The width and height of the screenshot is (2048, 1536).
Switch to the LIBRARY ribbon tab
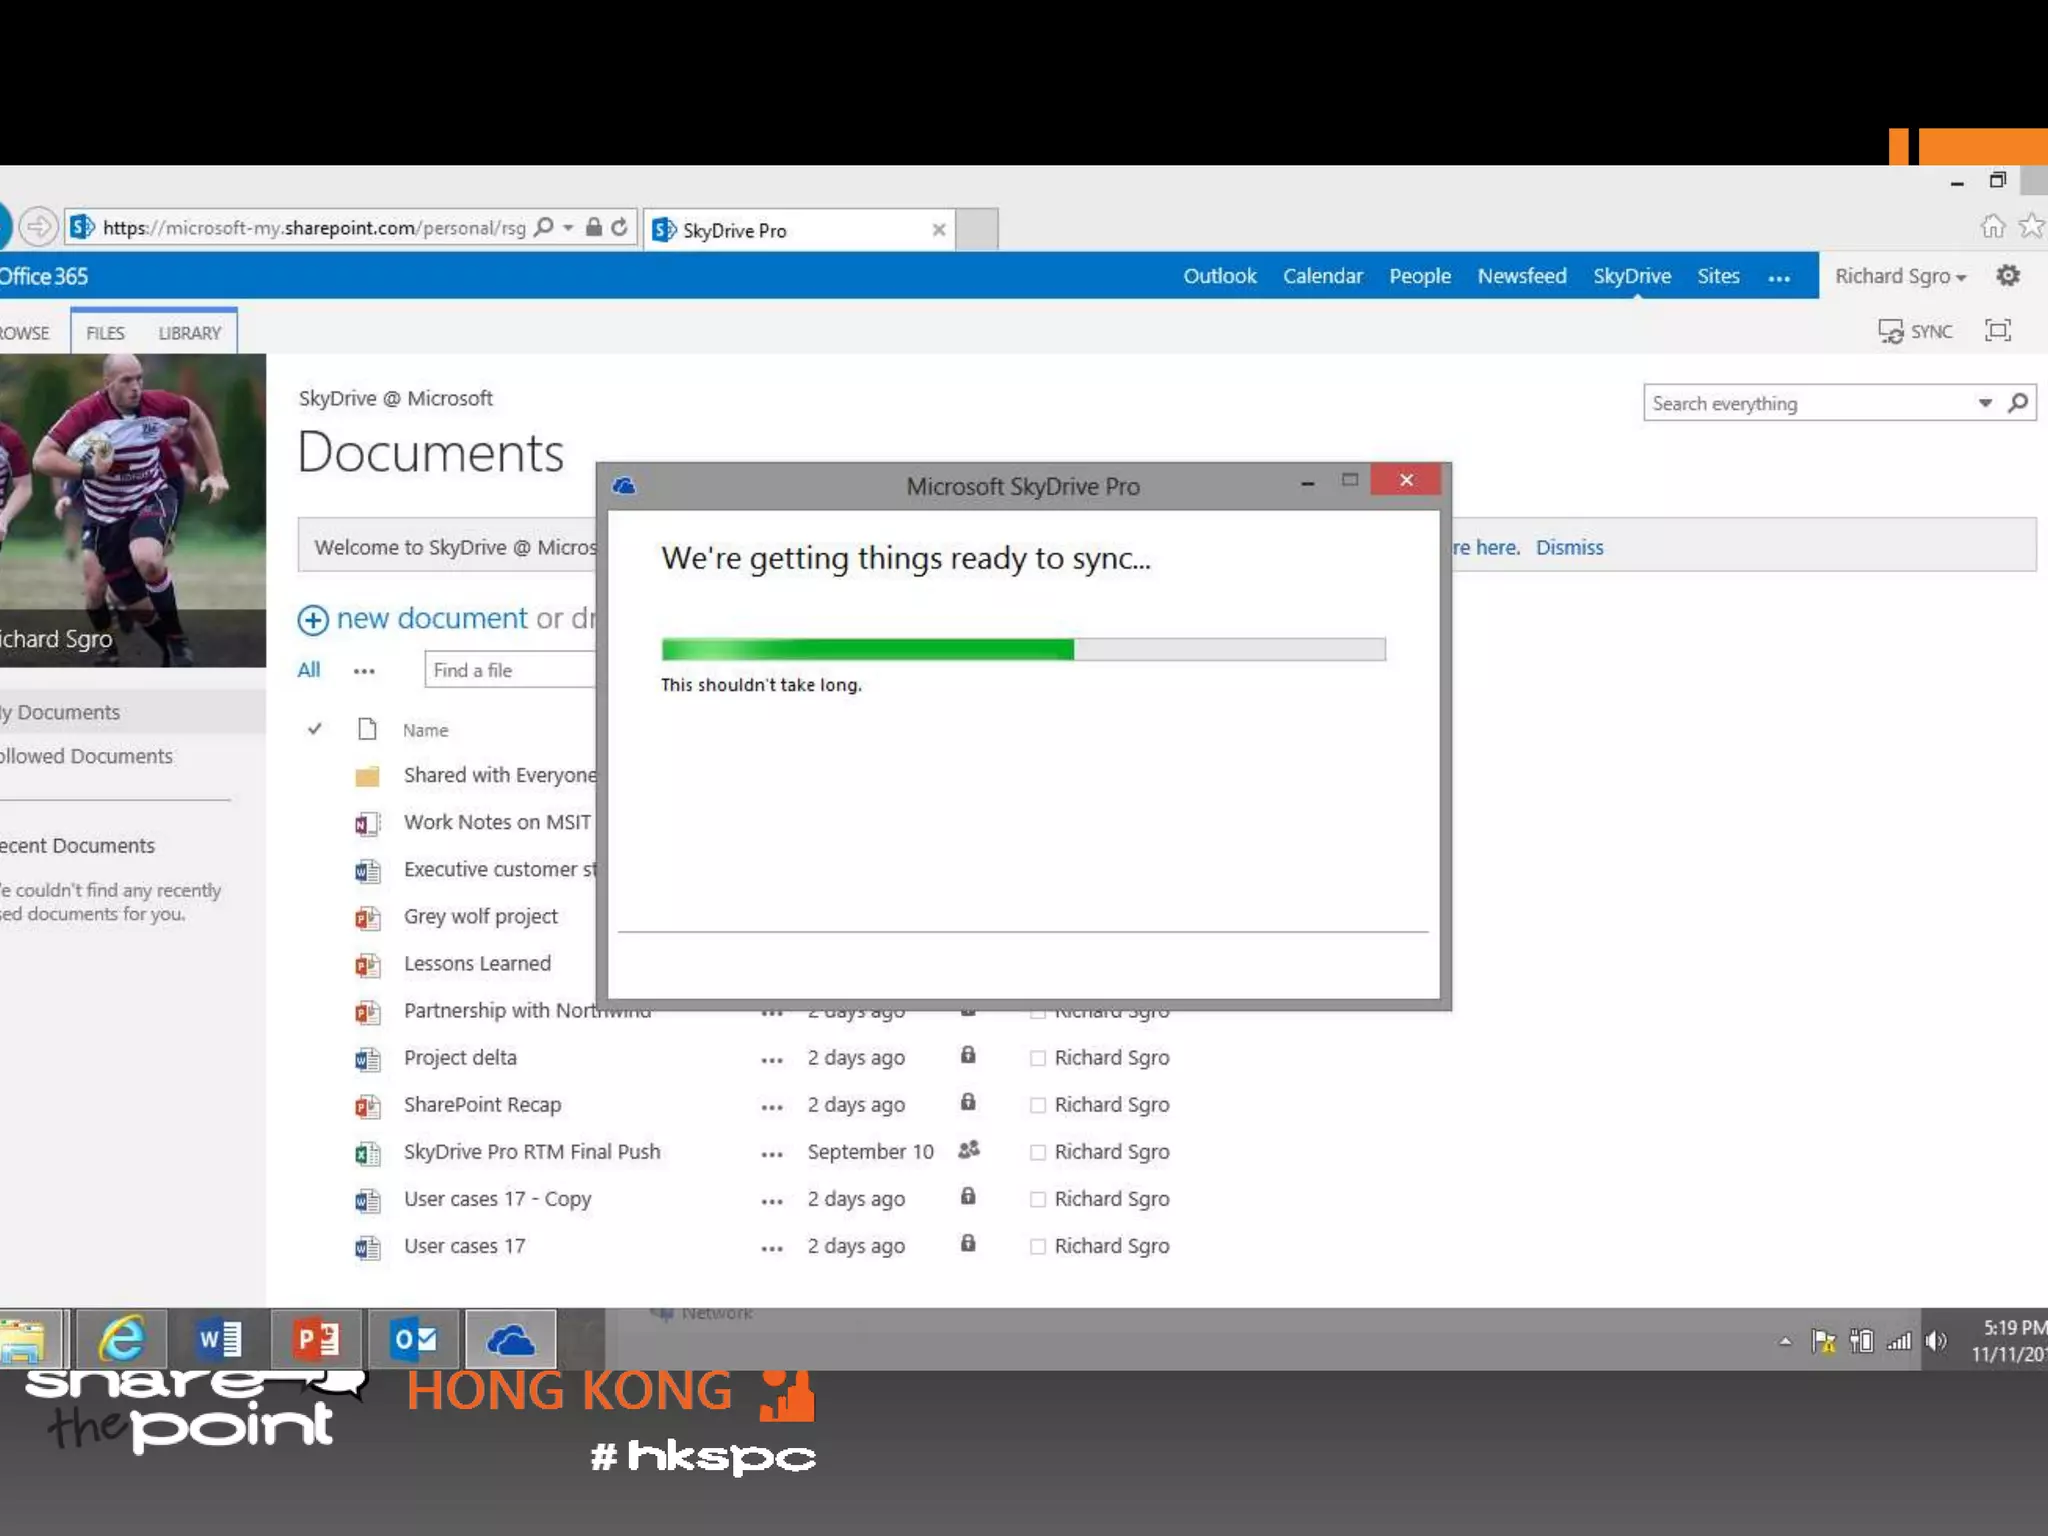[189, 333]
